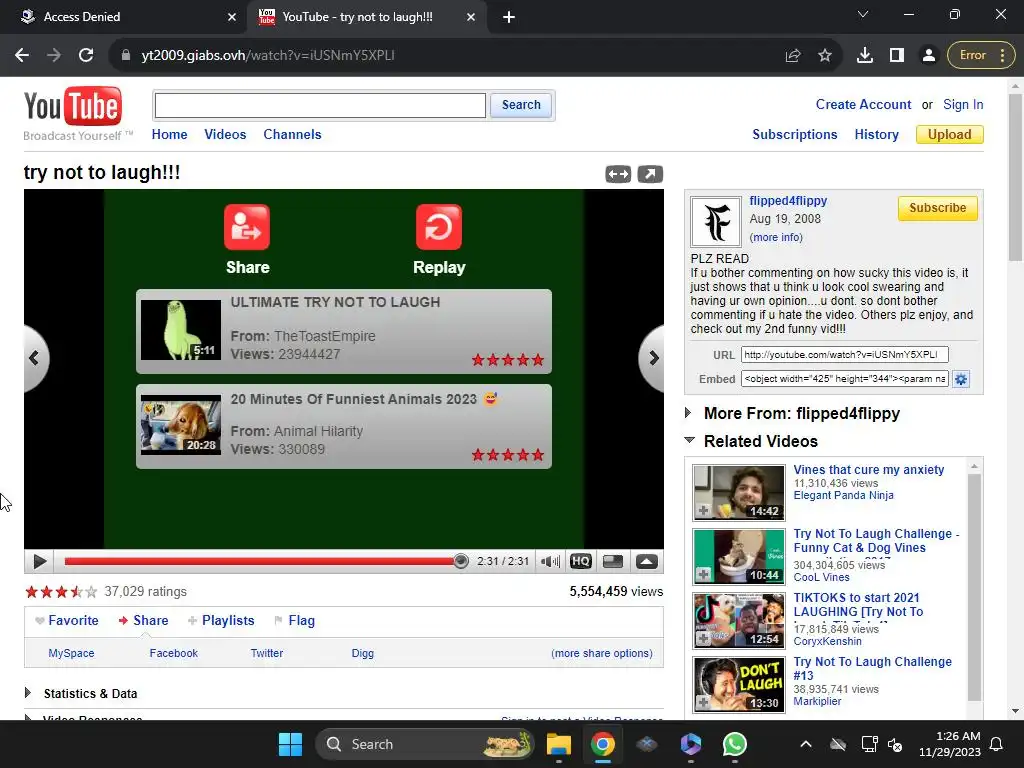Open Vines that cure my anxiety thumbnail

coord(739,492)
